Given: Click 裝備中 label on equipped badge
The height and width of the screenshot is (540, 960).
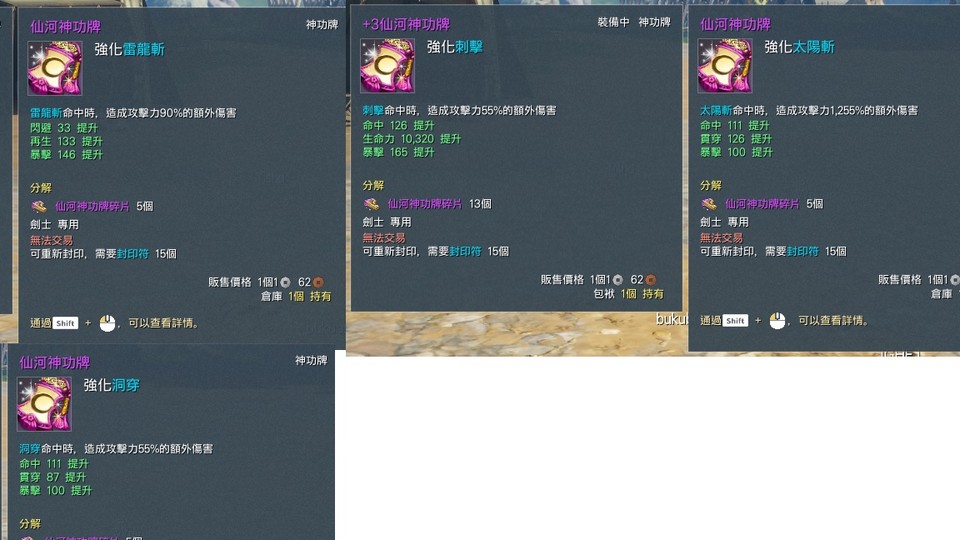Looking at the screenshot, I should (613, 22).
